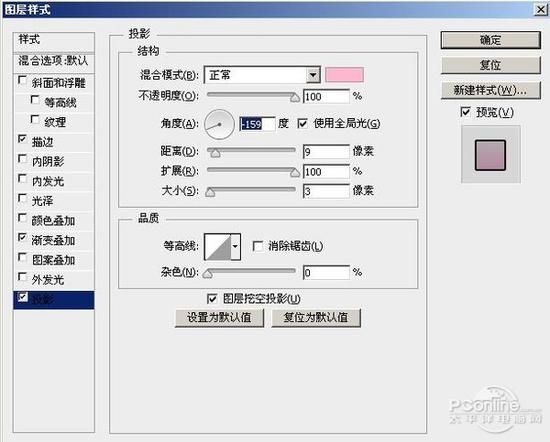550x442 pixels.
Task: Select 混合选项:默认 in the list
Action: click(54, 60)
